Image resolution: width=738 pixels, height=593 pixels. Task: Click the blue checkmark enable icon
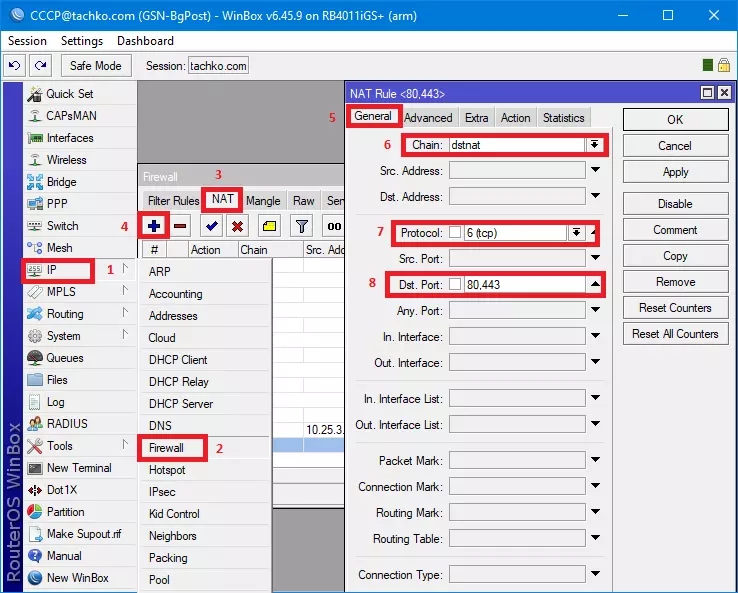click(211, 226)
